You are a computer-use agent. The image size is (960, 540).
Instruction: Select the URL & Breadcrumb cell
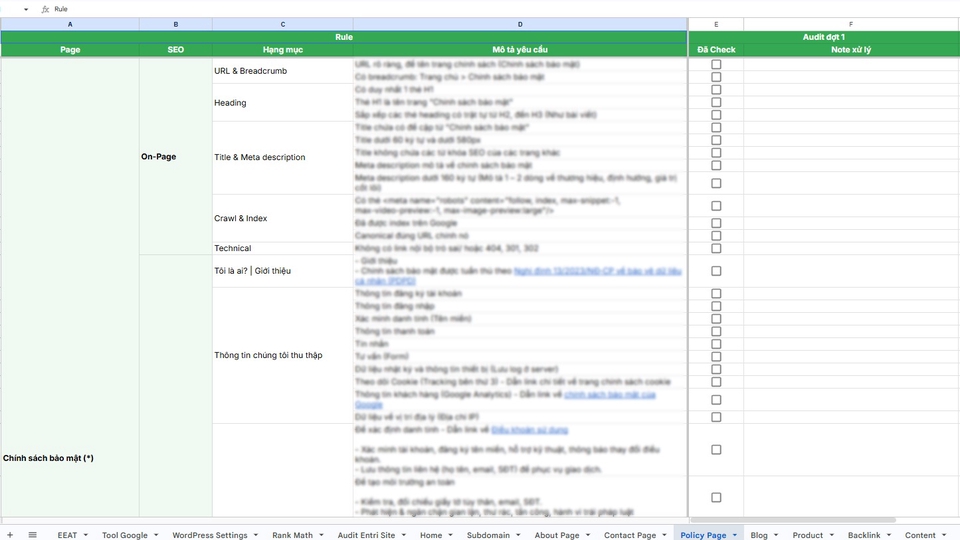pos(283,70)
